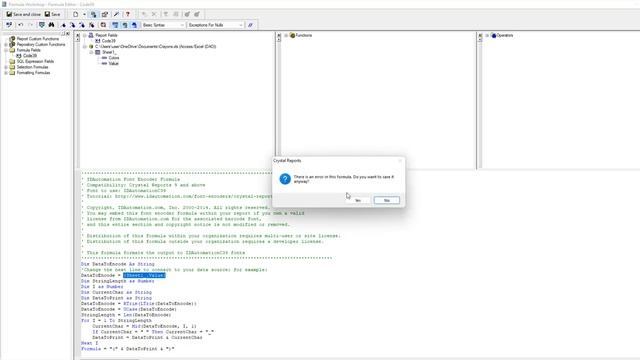640x360 pixels.
Task: Click the Tutorial URL comment line
Action: (x=176, y=196)
